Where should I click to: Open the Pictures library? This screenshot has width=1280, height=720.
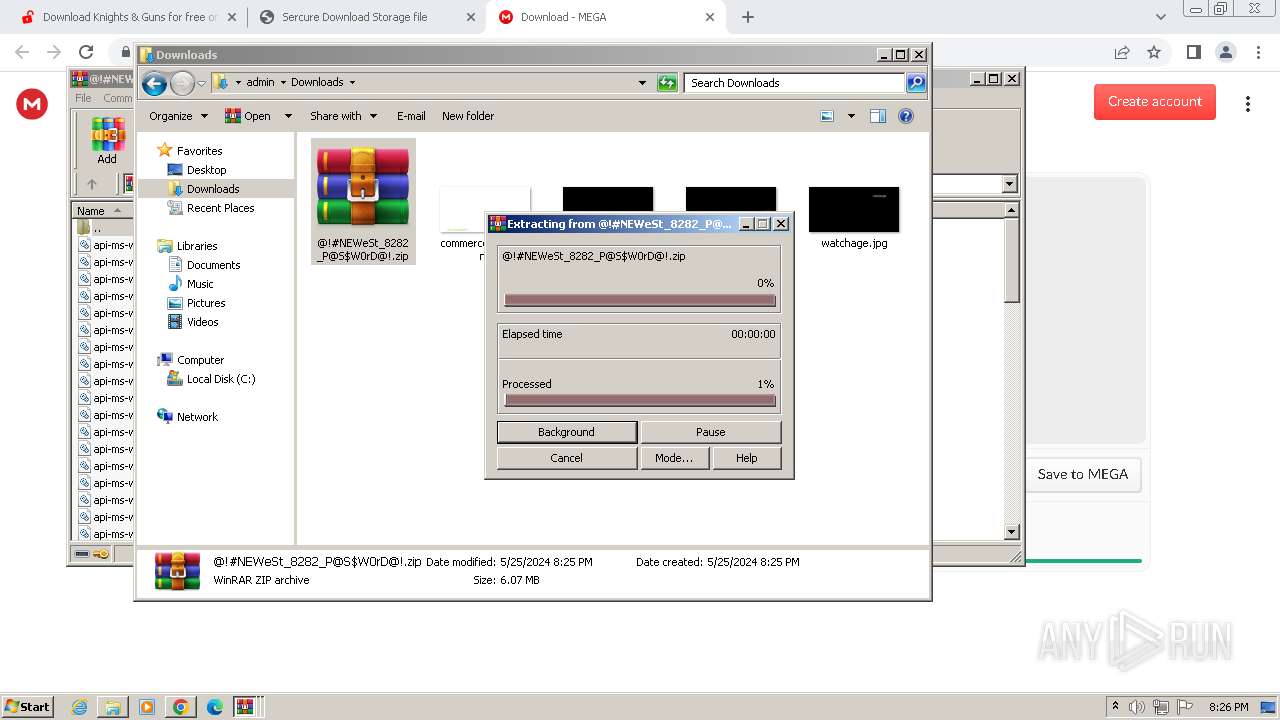206,303
